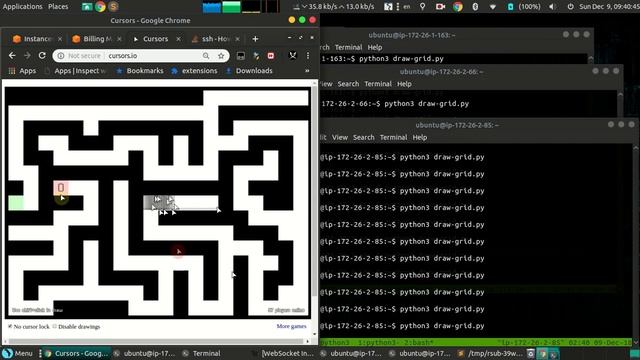Click battery indicator in top panel

coord(524,7)
